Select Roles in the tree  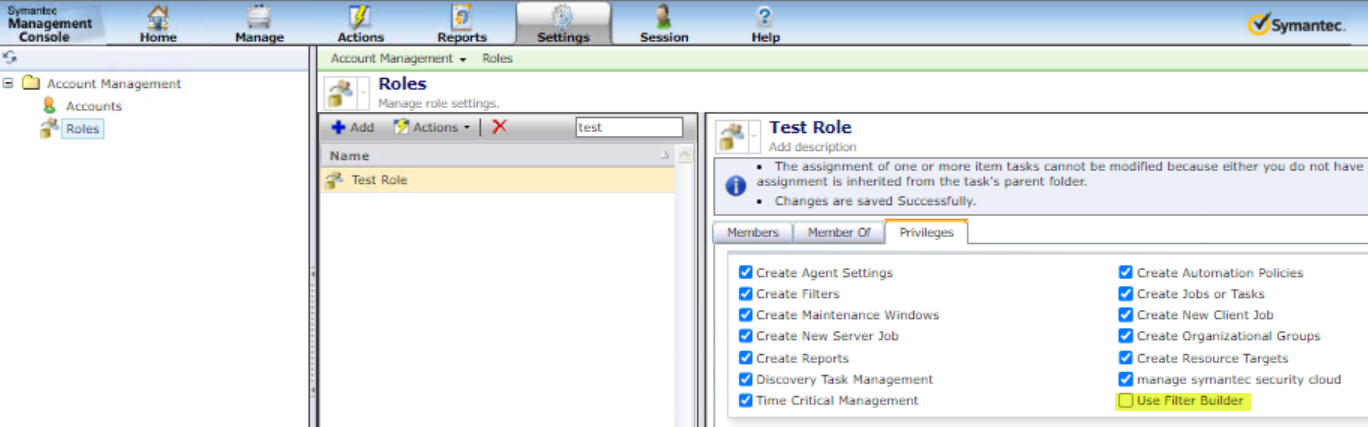[x=82, y=129]
